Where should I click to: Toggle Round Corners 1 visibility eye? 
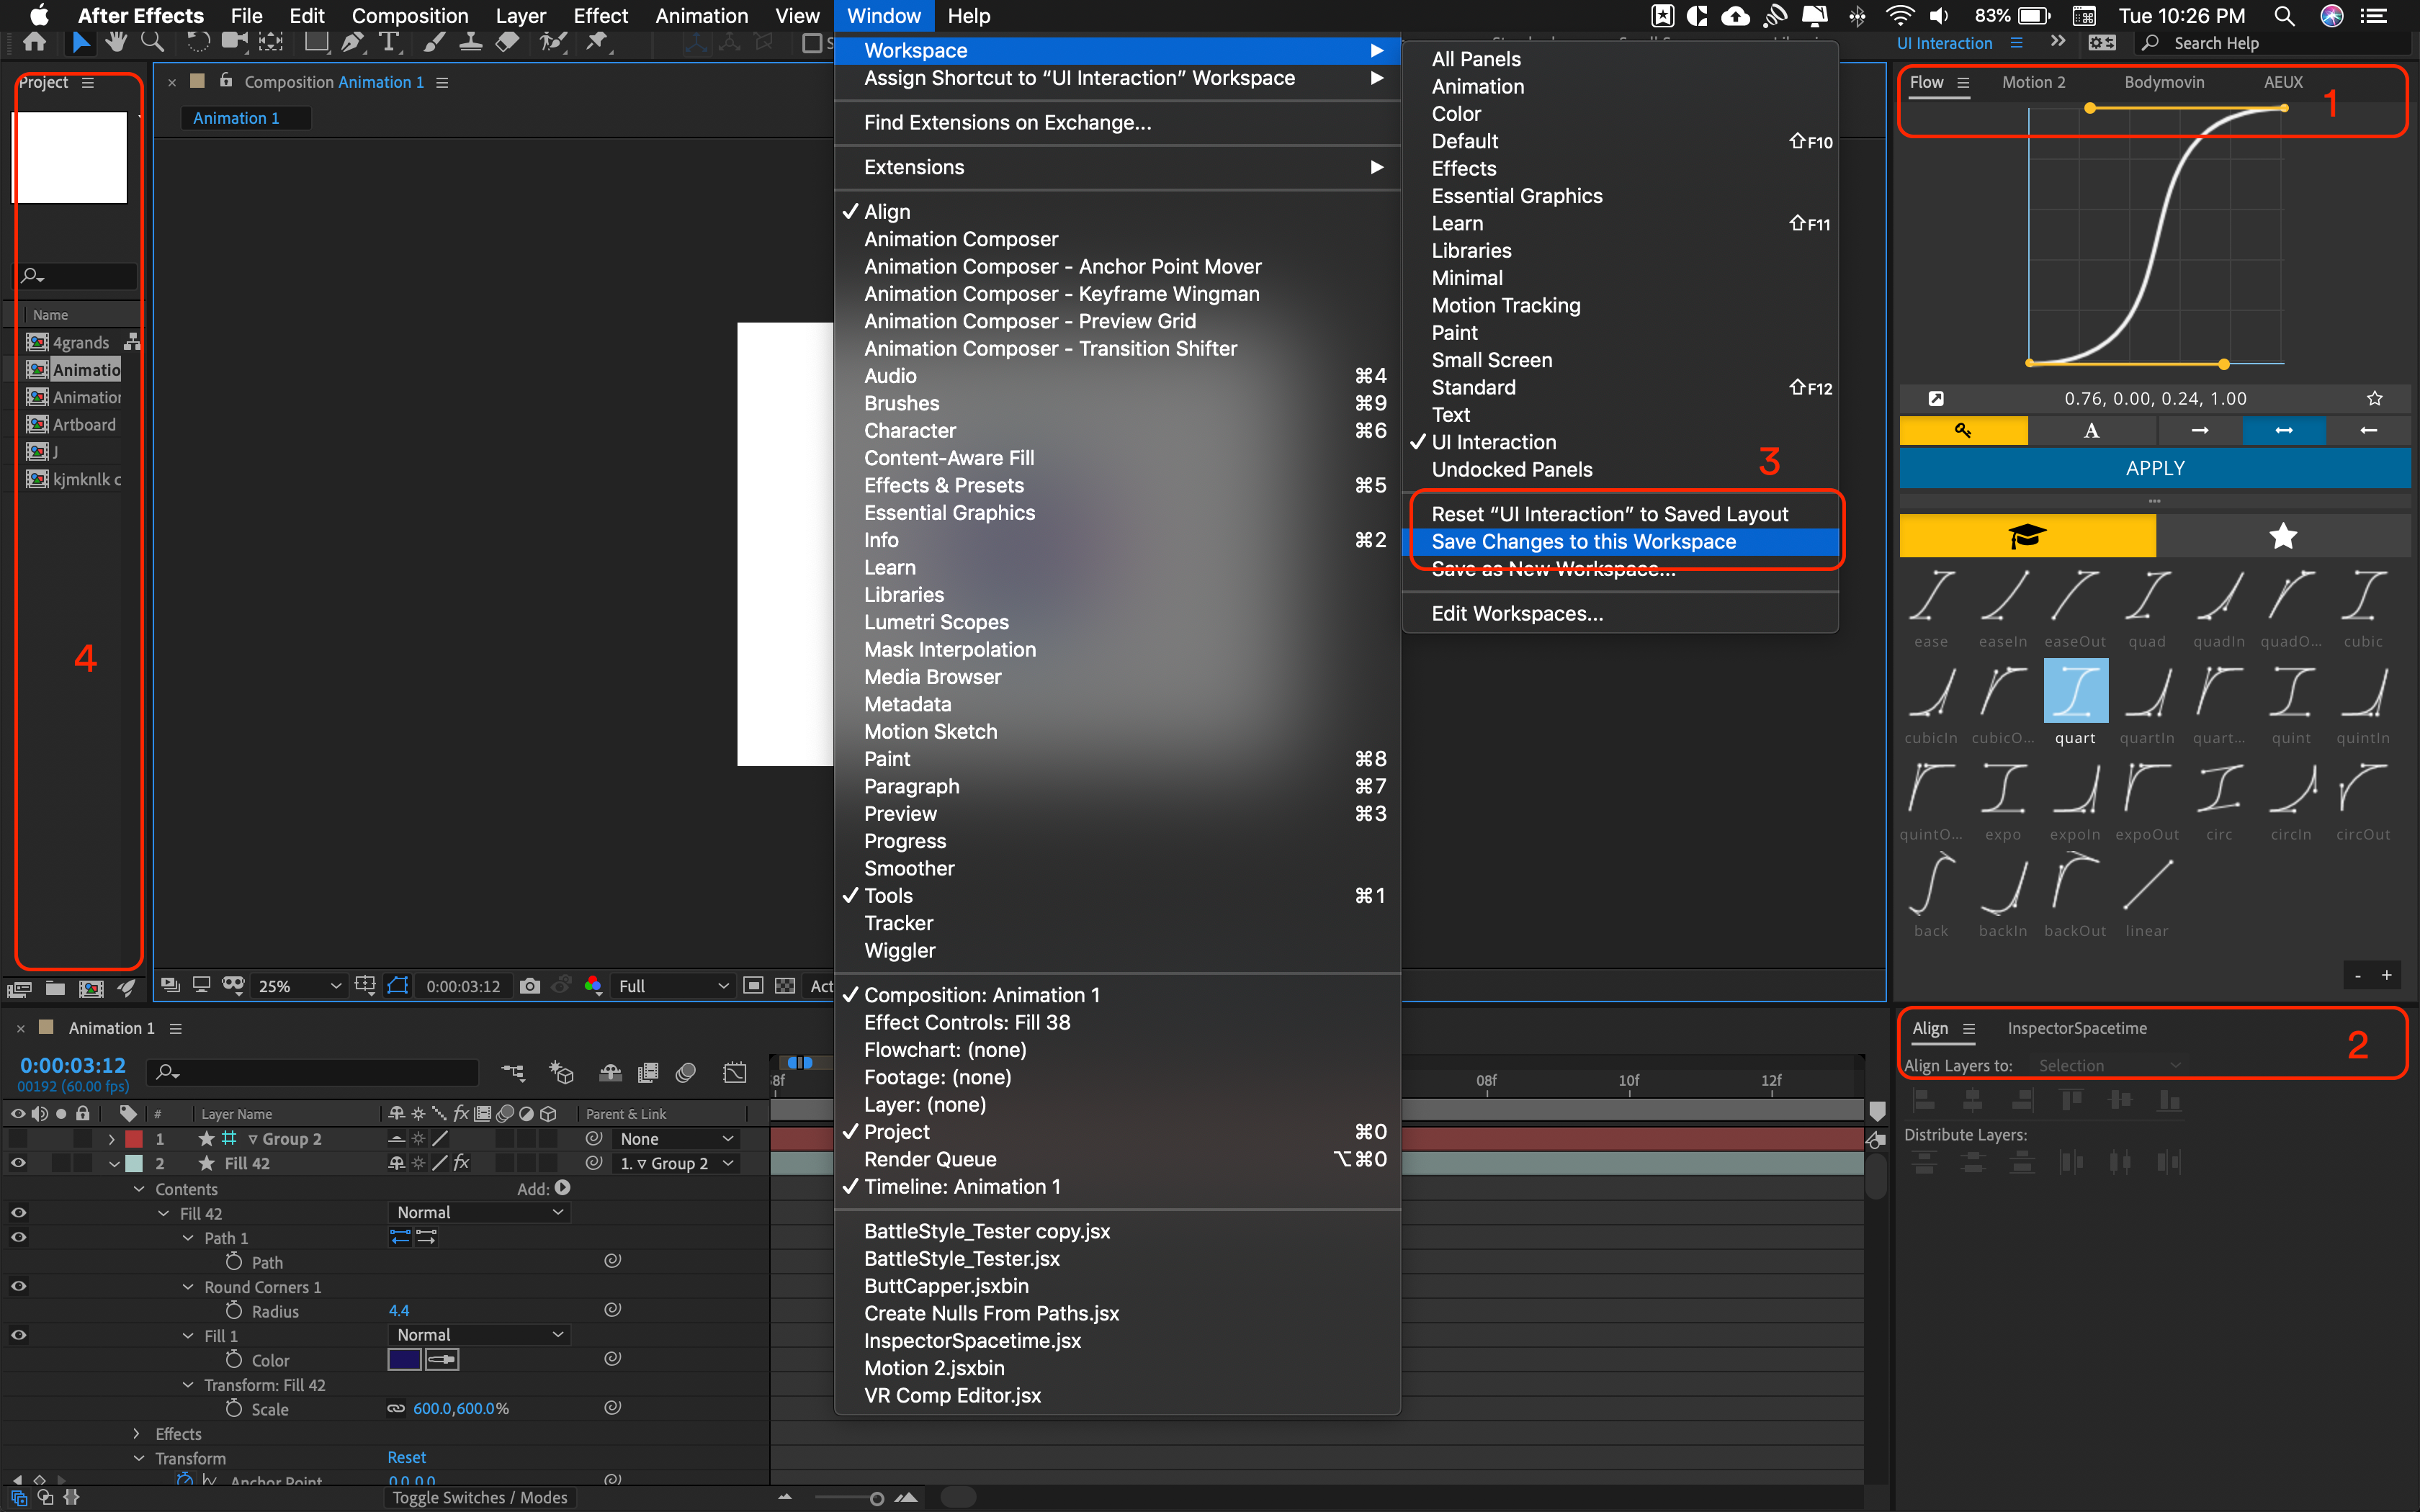18,1286
